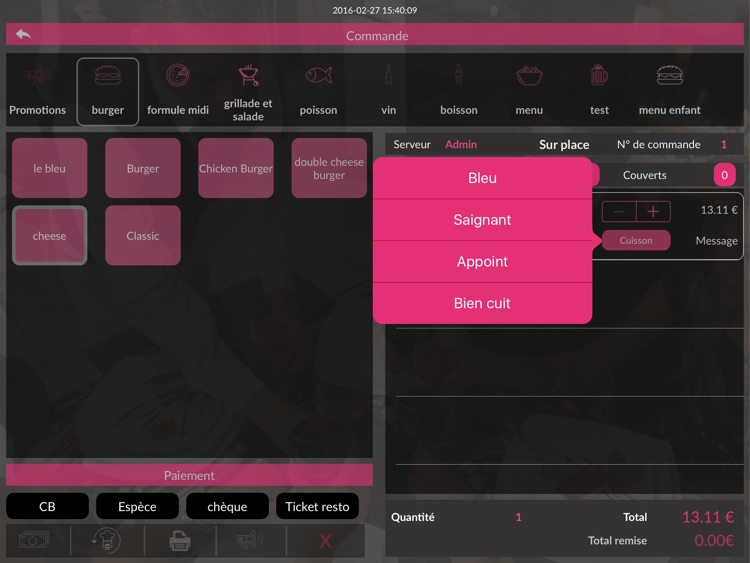Click the Total 13.11 € amount
The height and width of the screenshot is (563, 750).
coord(708,517)
